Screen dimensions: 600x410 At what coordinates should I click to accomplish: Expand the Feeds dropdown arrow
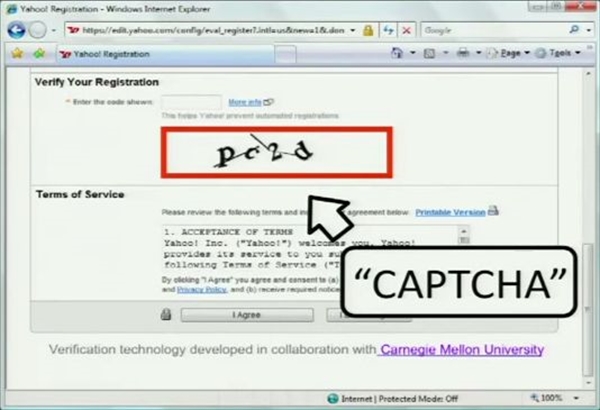click(x=445, y=53)
